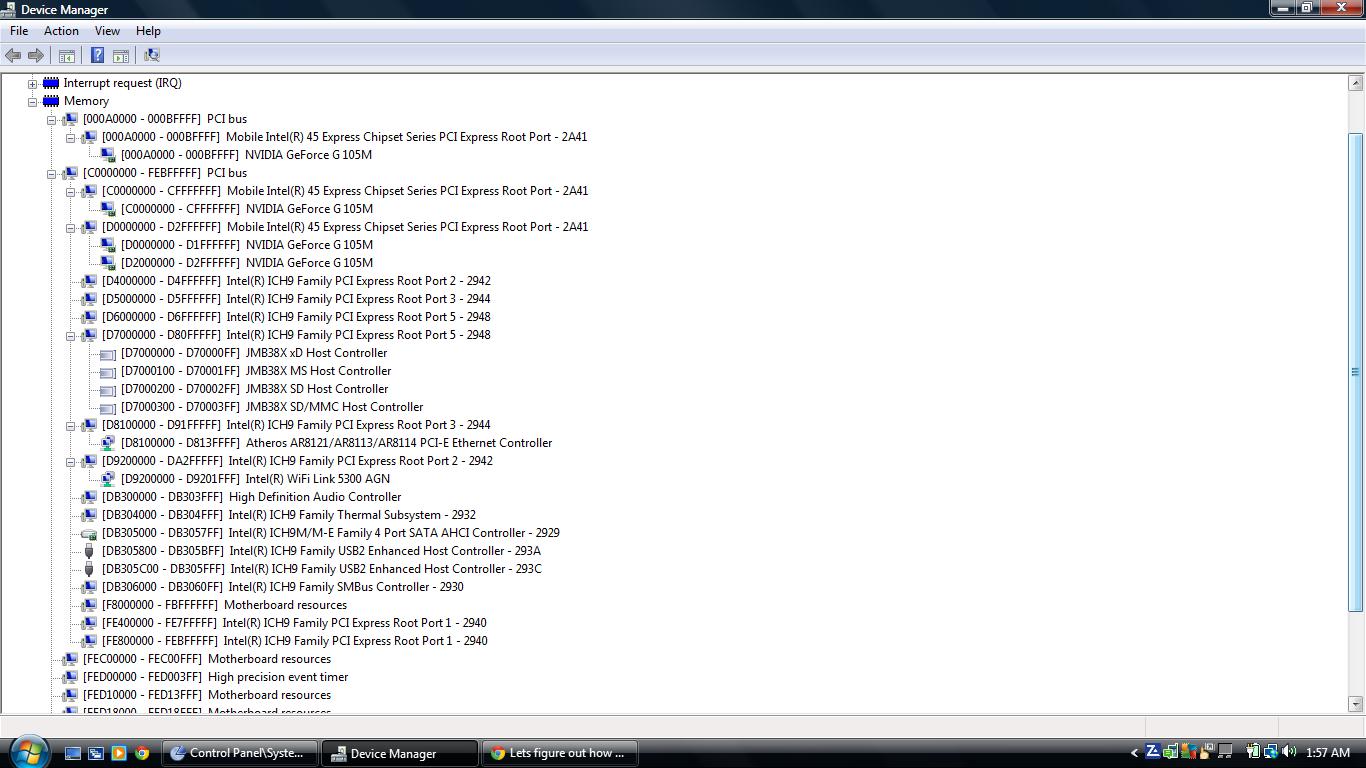Launch Chrome from the quick launch bar
The height and width of the screenshot is (768, 1366).
pyautogui.click(x=142, y=753)
